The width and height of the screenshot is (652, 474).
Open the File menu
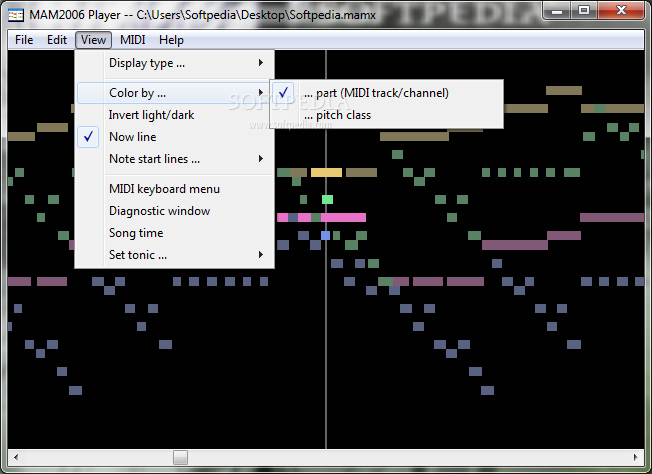click(x=24, y=40)
